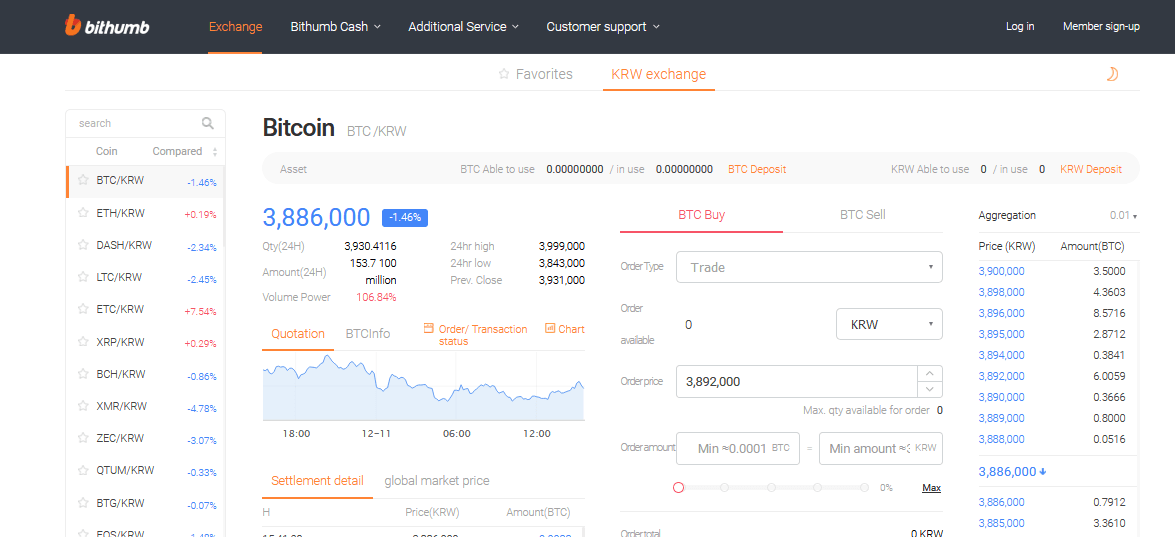
Task: Click the Chart icon link
Action: (565, 329)
